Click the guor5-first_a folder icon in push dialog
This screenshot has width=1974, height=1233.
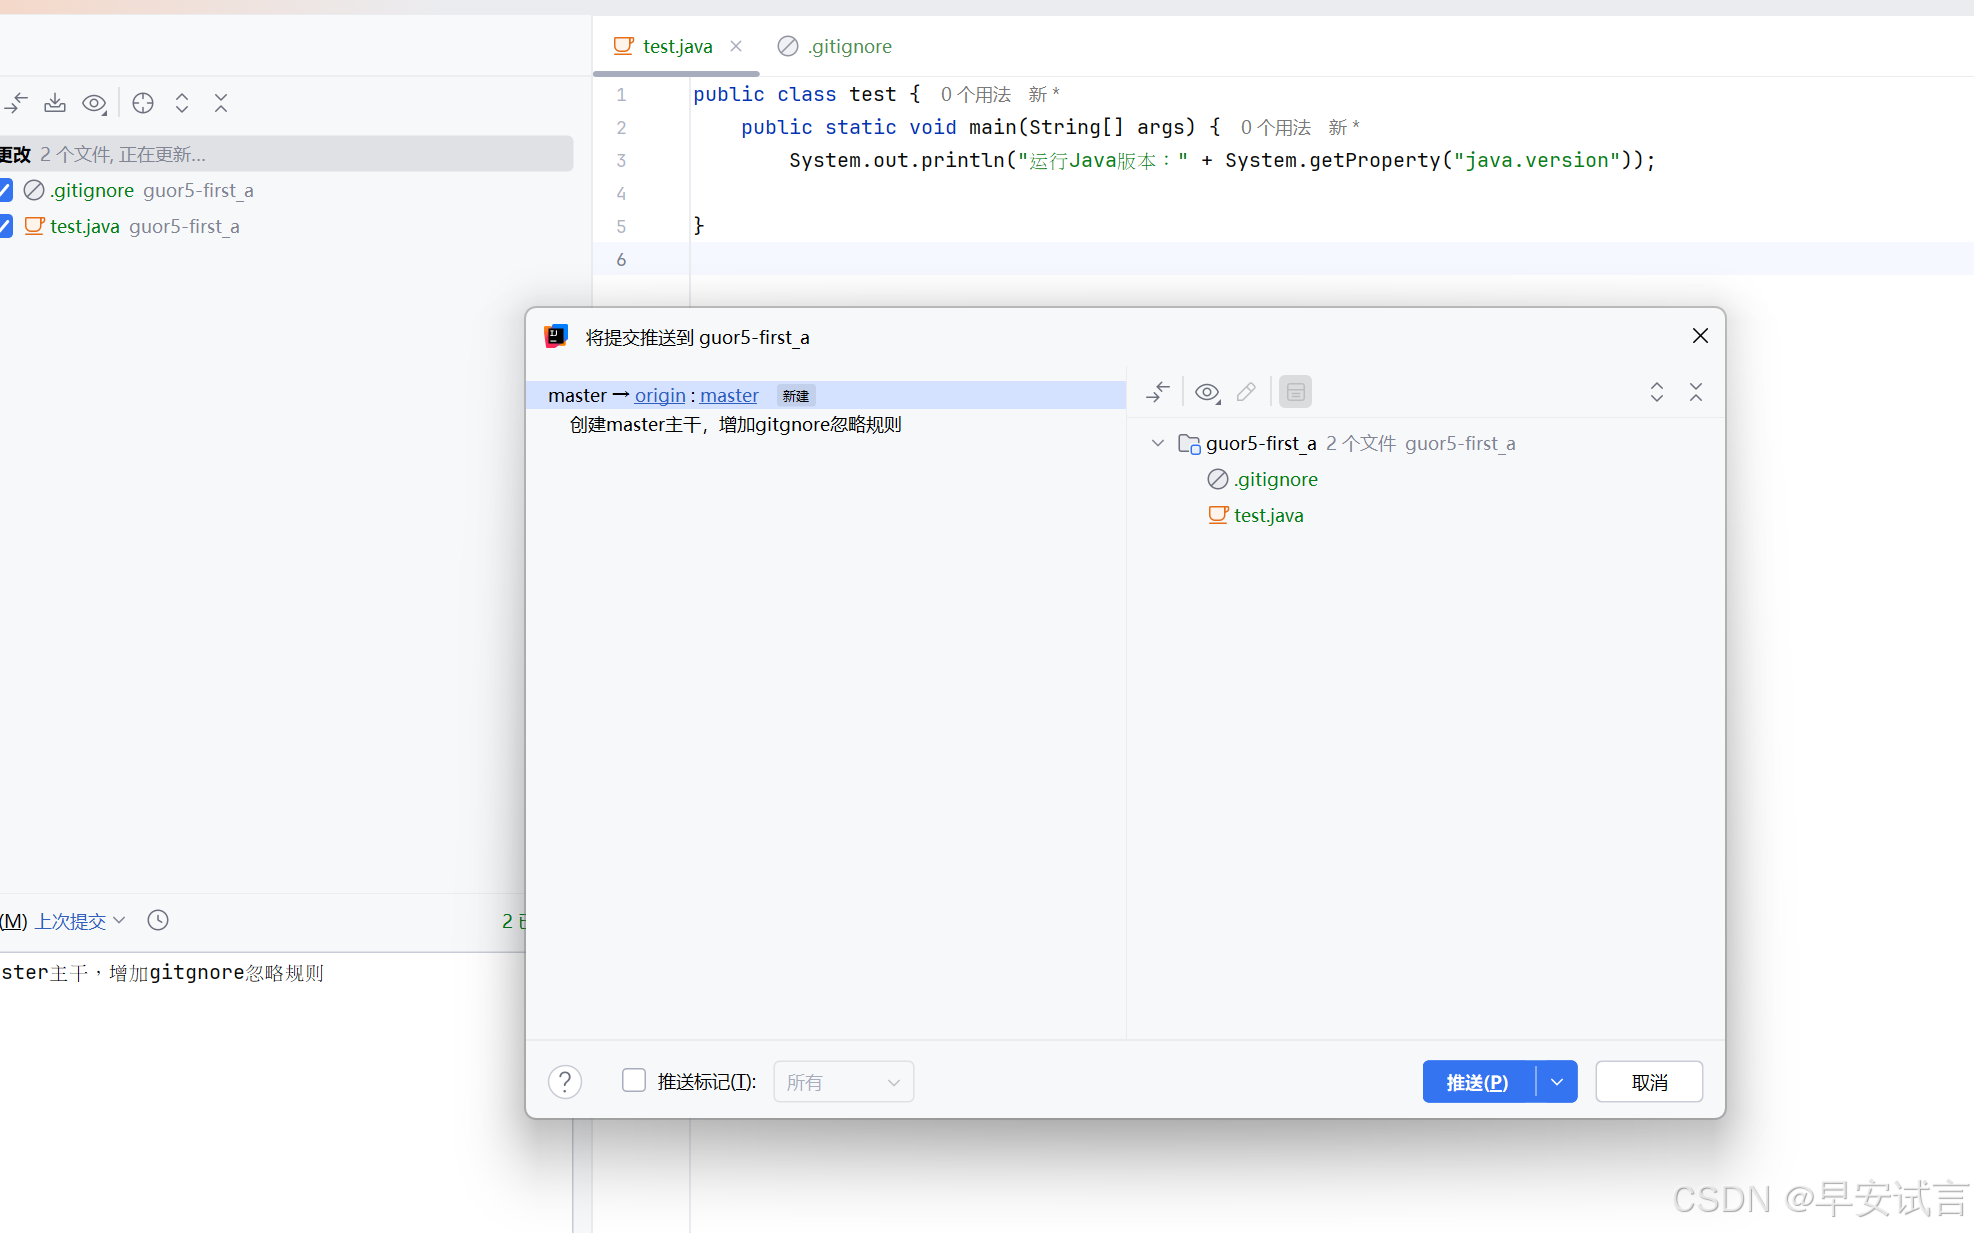[x=1189, y=444]
